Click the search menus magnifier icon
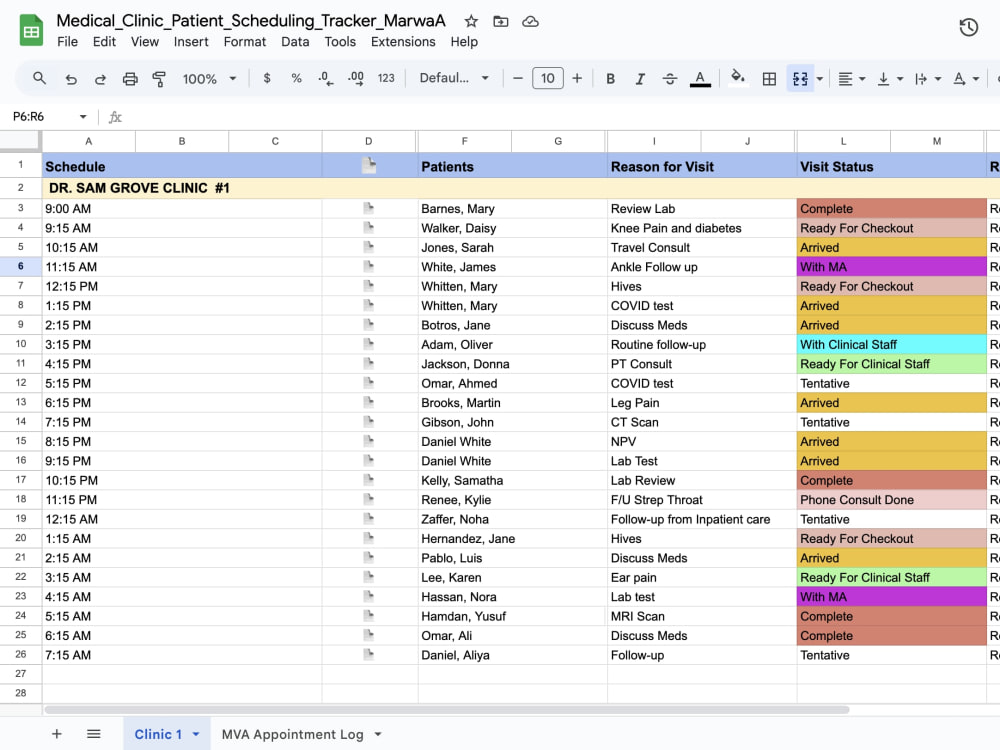1000x750 pixels. pyautogui.click(x=40, y=78)
